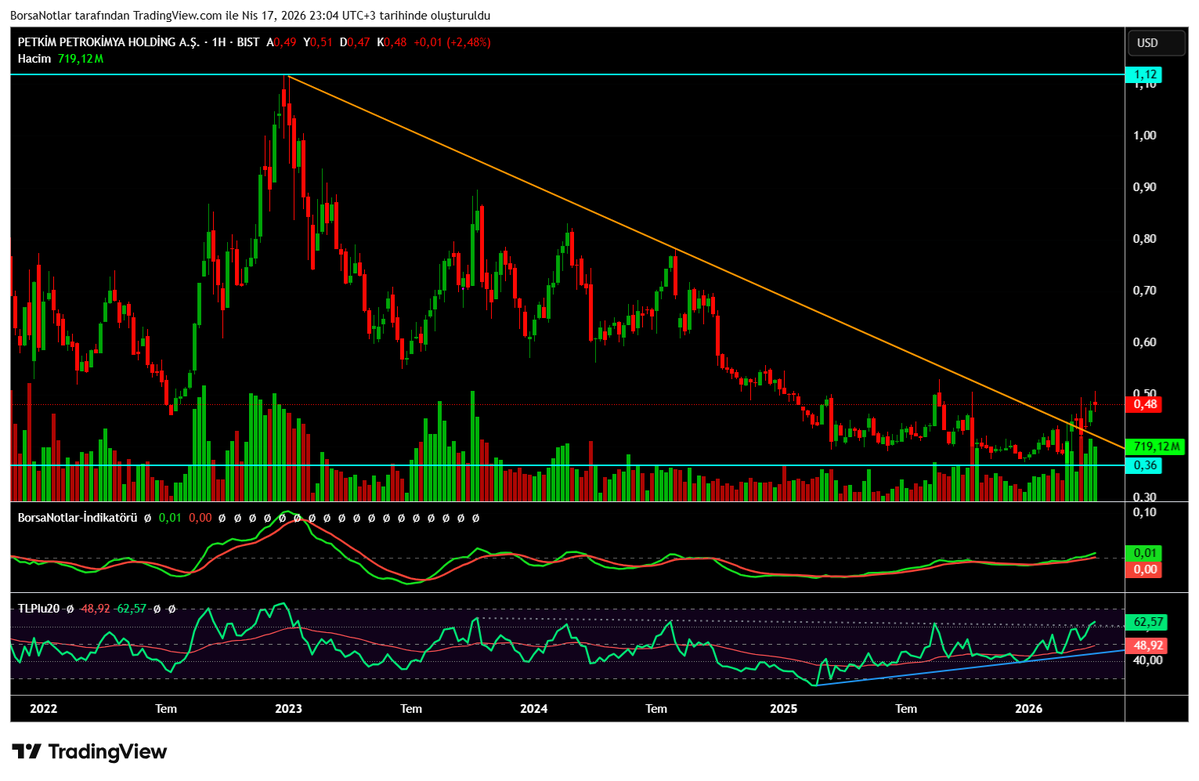Screen dimensions: 1199x781
Task: Click the green 0,01 indicator axis label
Action: pos(1144,553)
